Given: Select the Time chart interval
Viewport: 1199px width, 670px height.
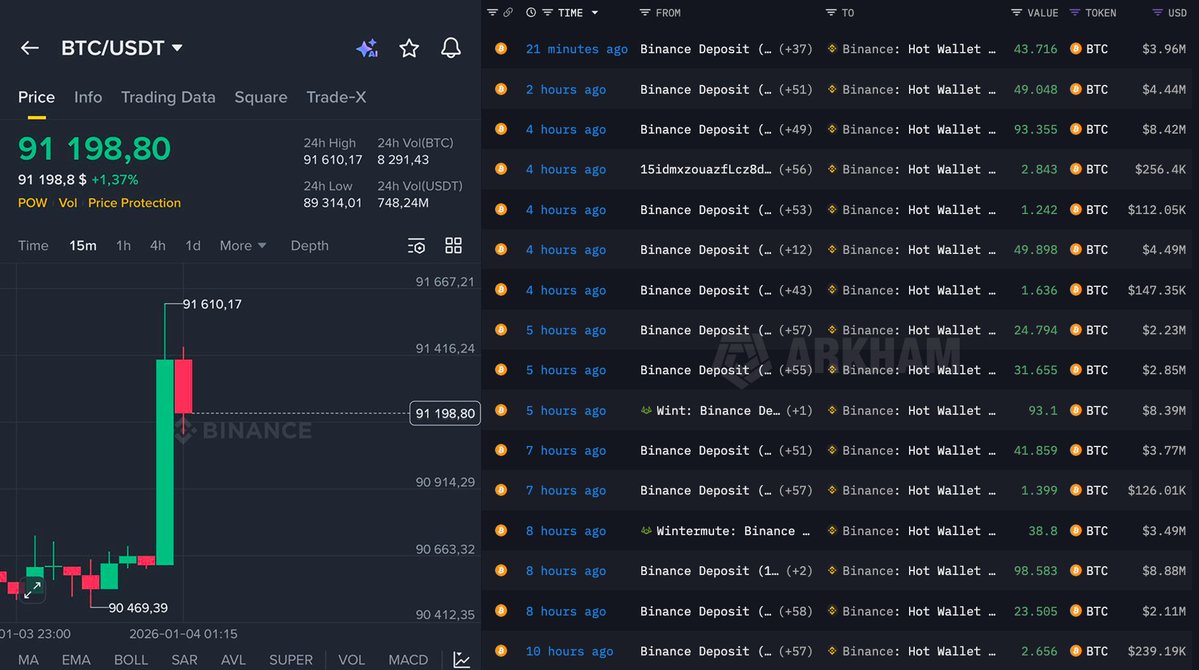Looking at the screenshot, I should (x=33, y=246).
